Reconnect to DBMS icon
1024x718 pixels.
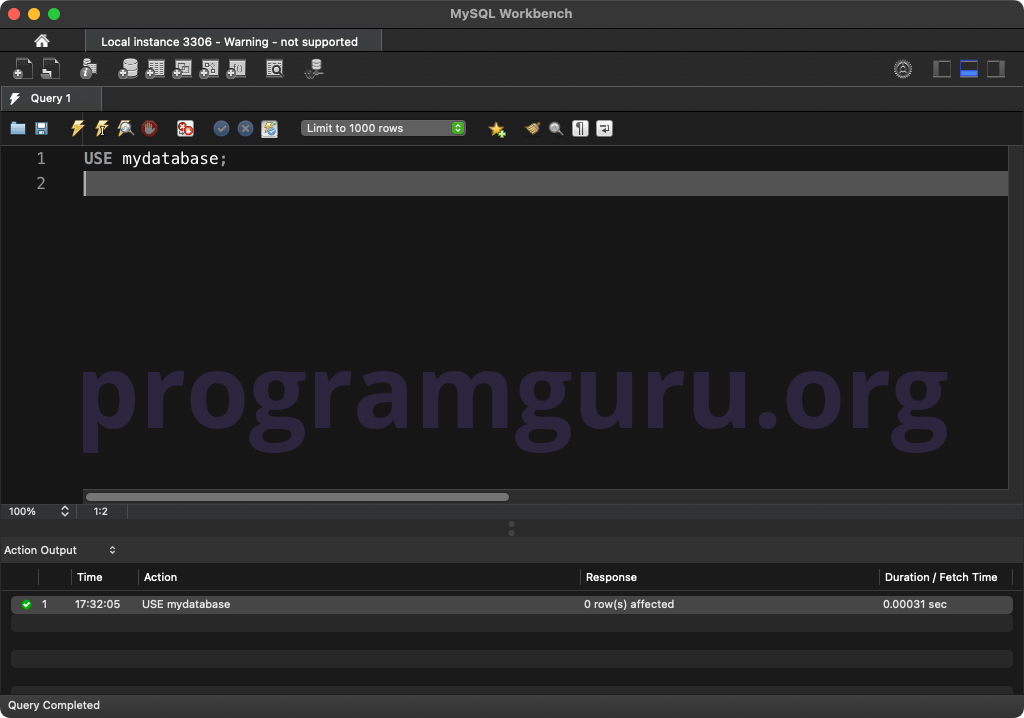[314, 69]
